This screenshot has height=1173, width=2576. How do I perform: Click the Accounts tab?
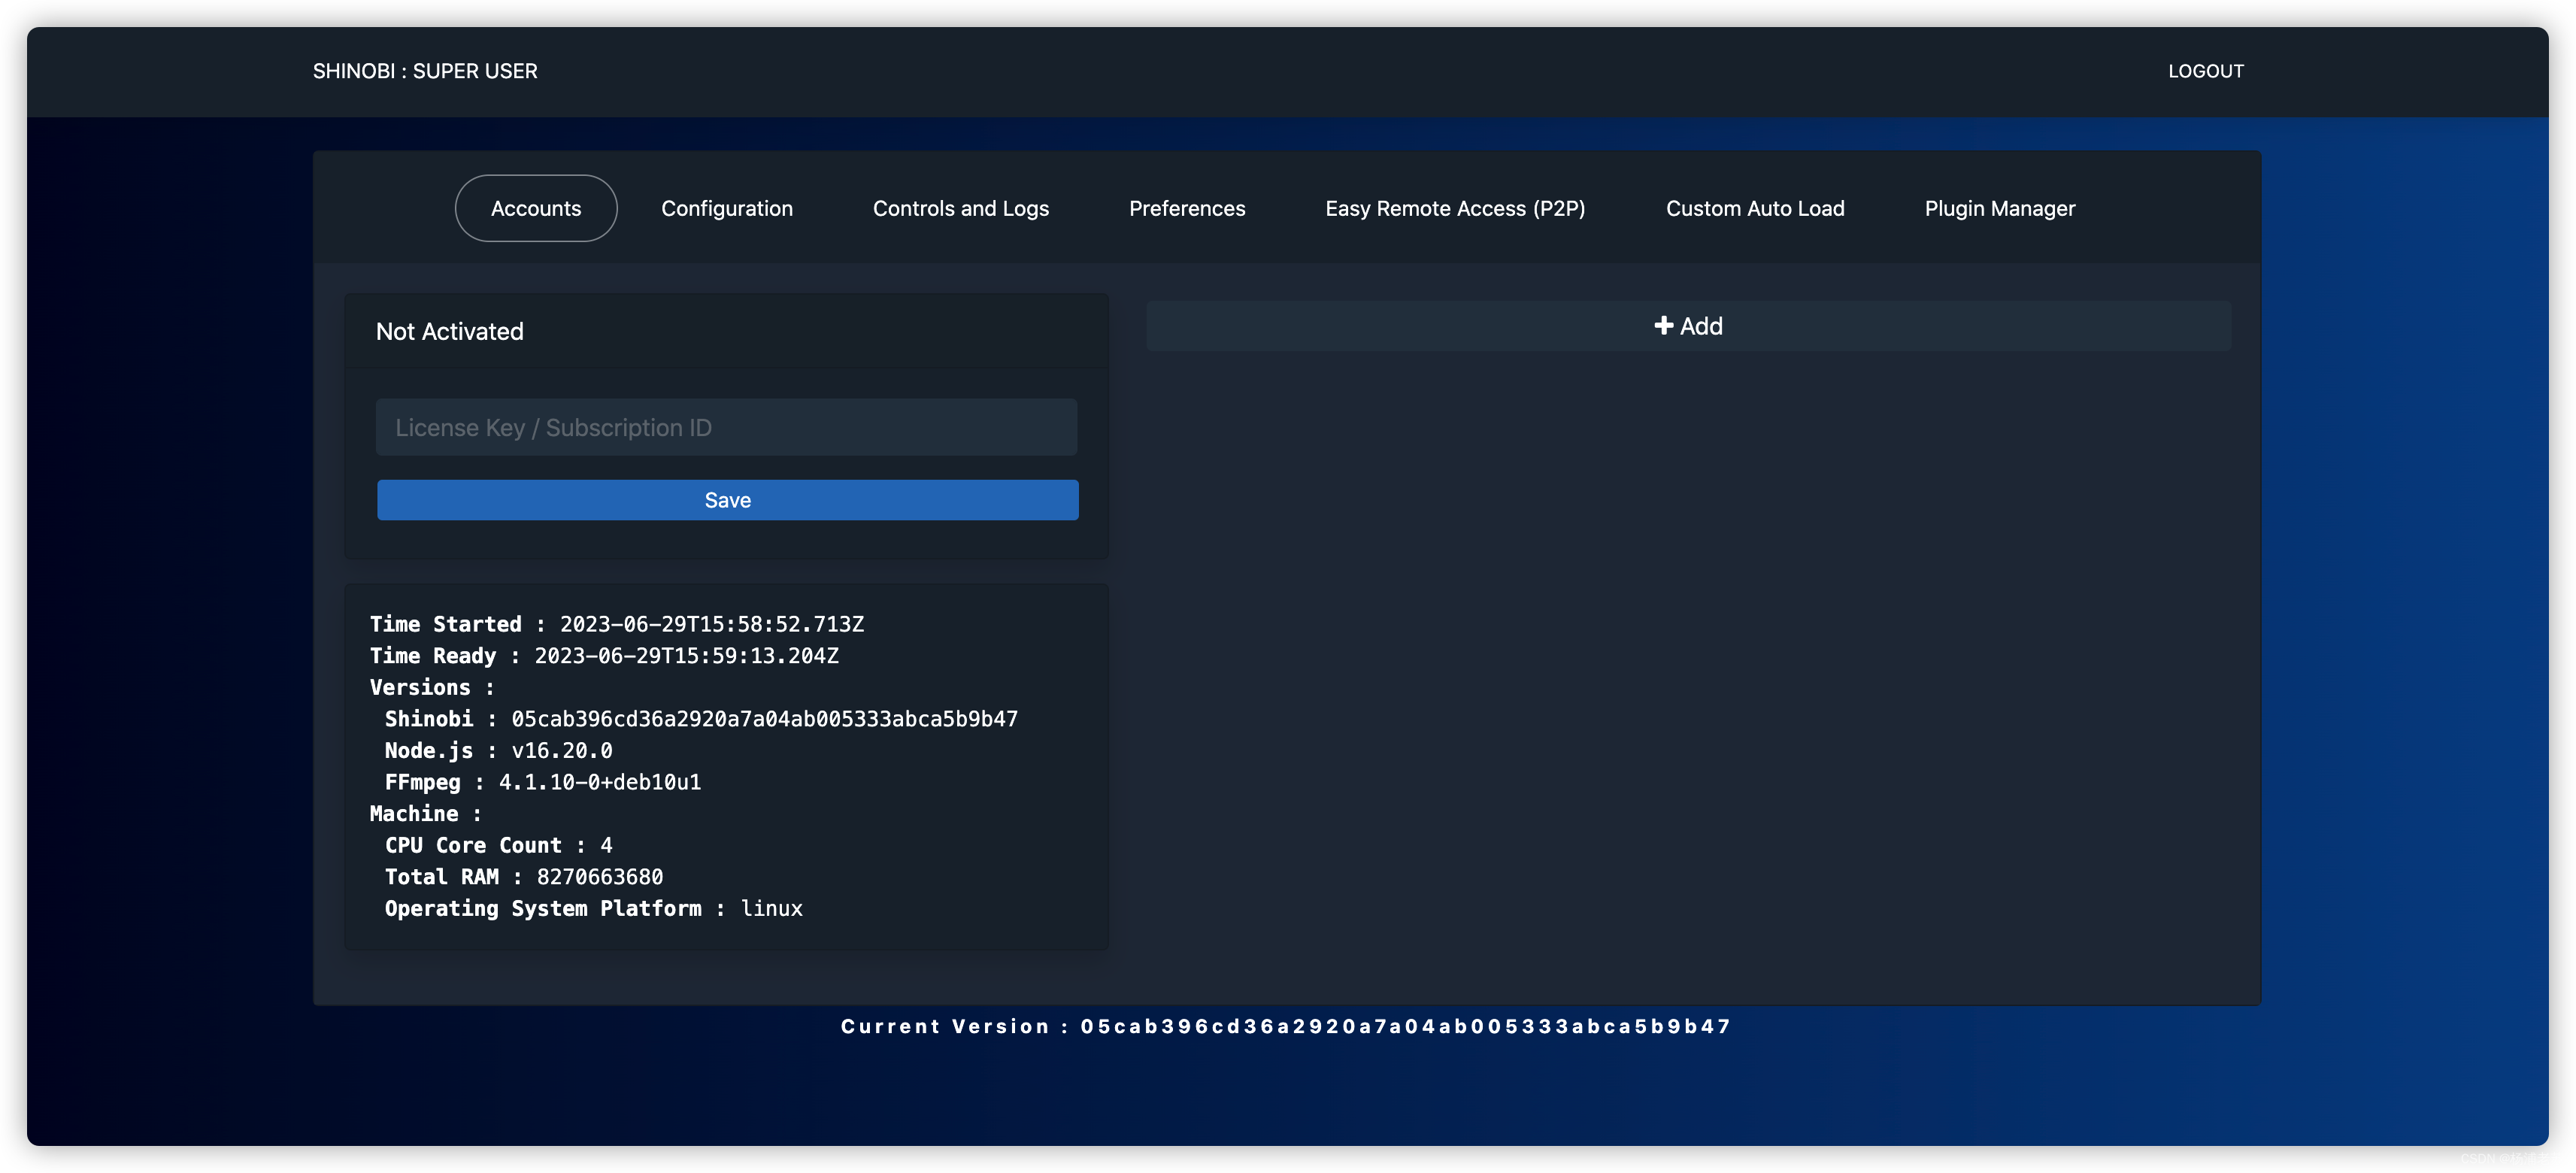pyautogui.click(x=535, y=207)
